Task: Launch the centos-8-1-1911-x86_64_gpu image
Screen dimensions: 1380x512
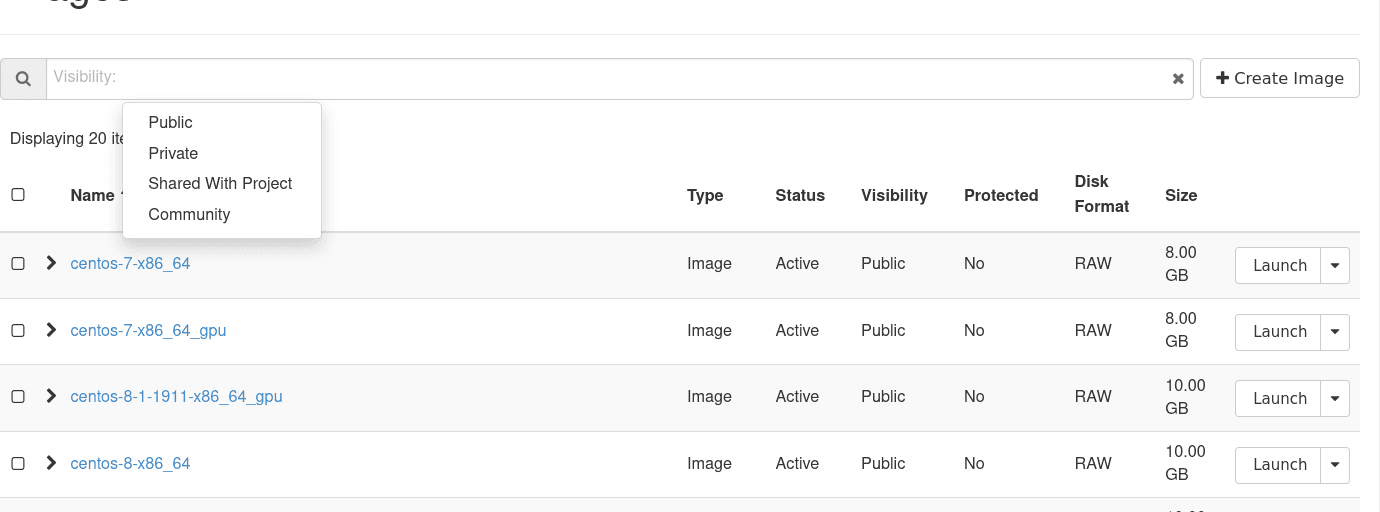Action: [1279, 398]
